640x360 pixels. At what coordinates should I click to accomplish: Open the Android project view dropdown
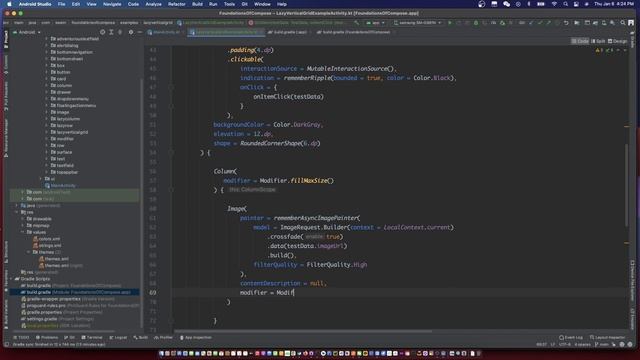click(x=27, y=32)
